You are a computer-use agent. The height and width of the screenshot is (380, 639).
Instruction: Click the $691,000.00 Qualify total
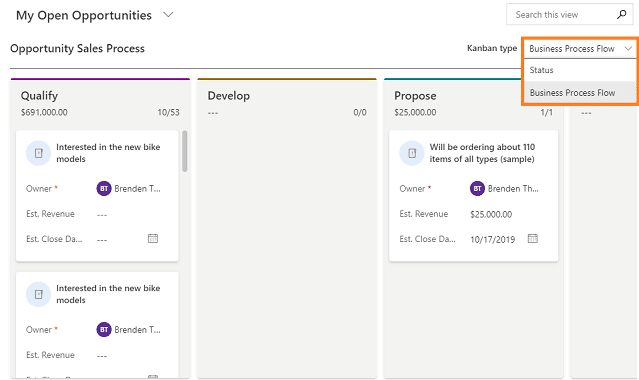pos(44,113)
